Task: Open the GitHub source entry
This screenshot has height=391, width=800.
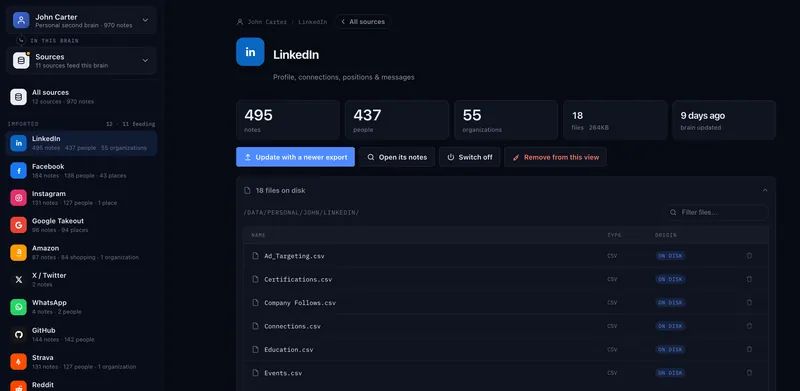Action: [82, 334]
